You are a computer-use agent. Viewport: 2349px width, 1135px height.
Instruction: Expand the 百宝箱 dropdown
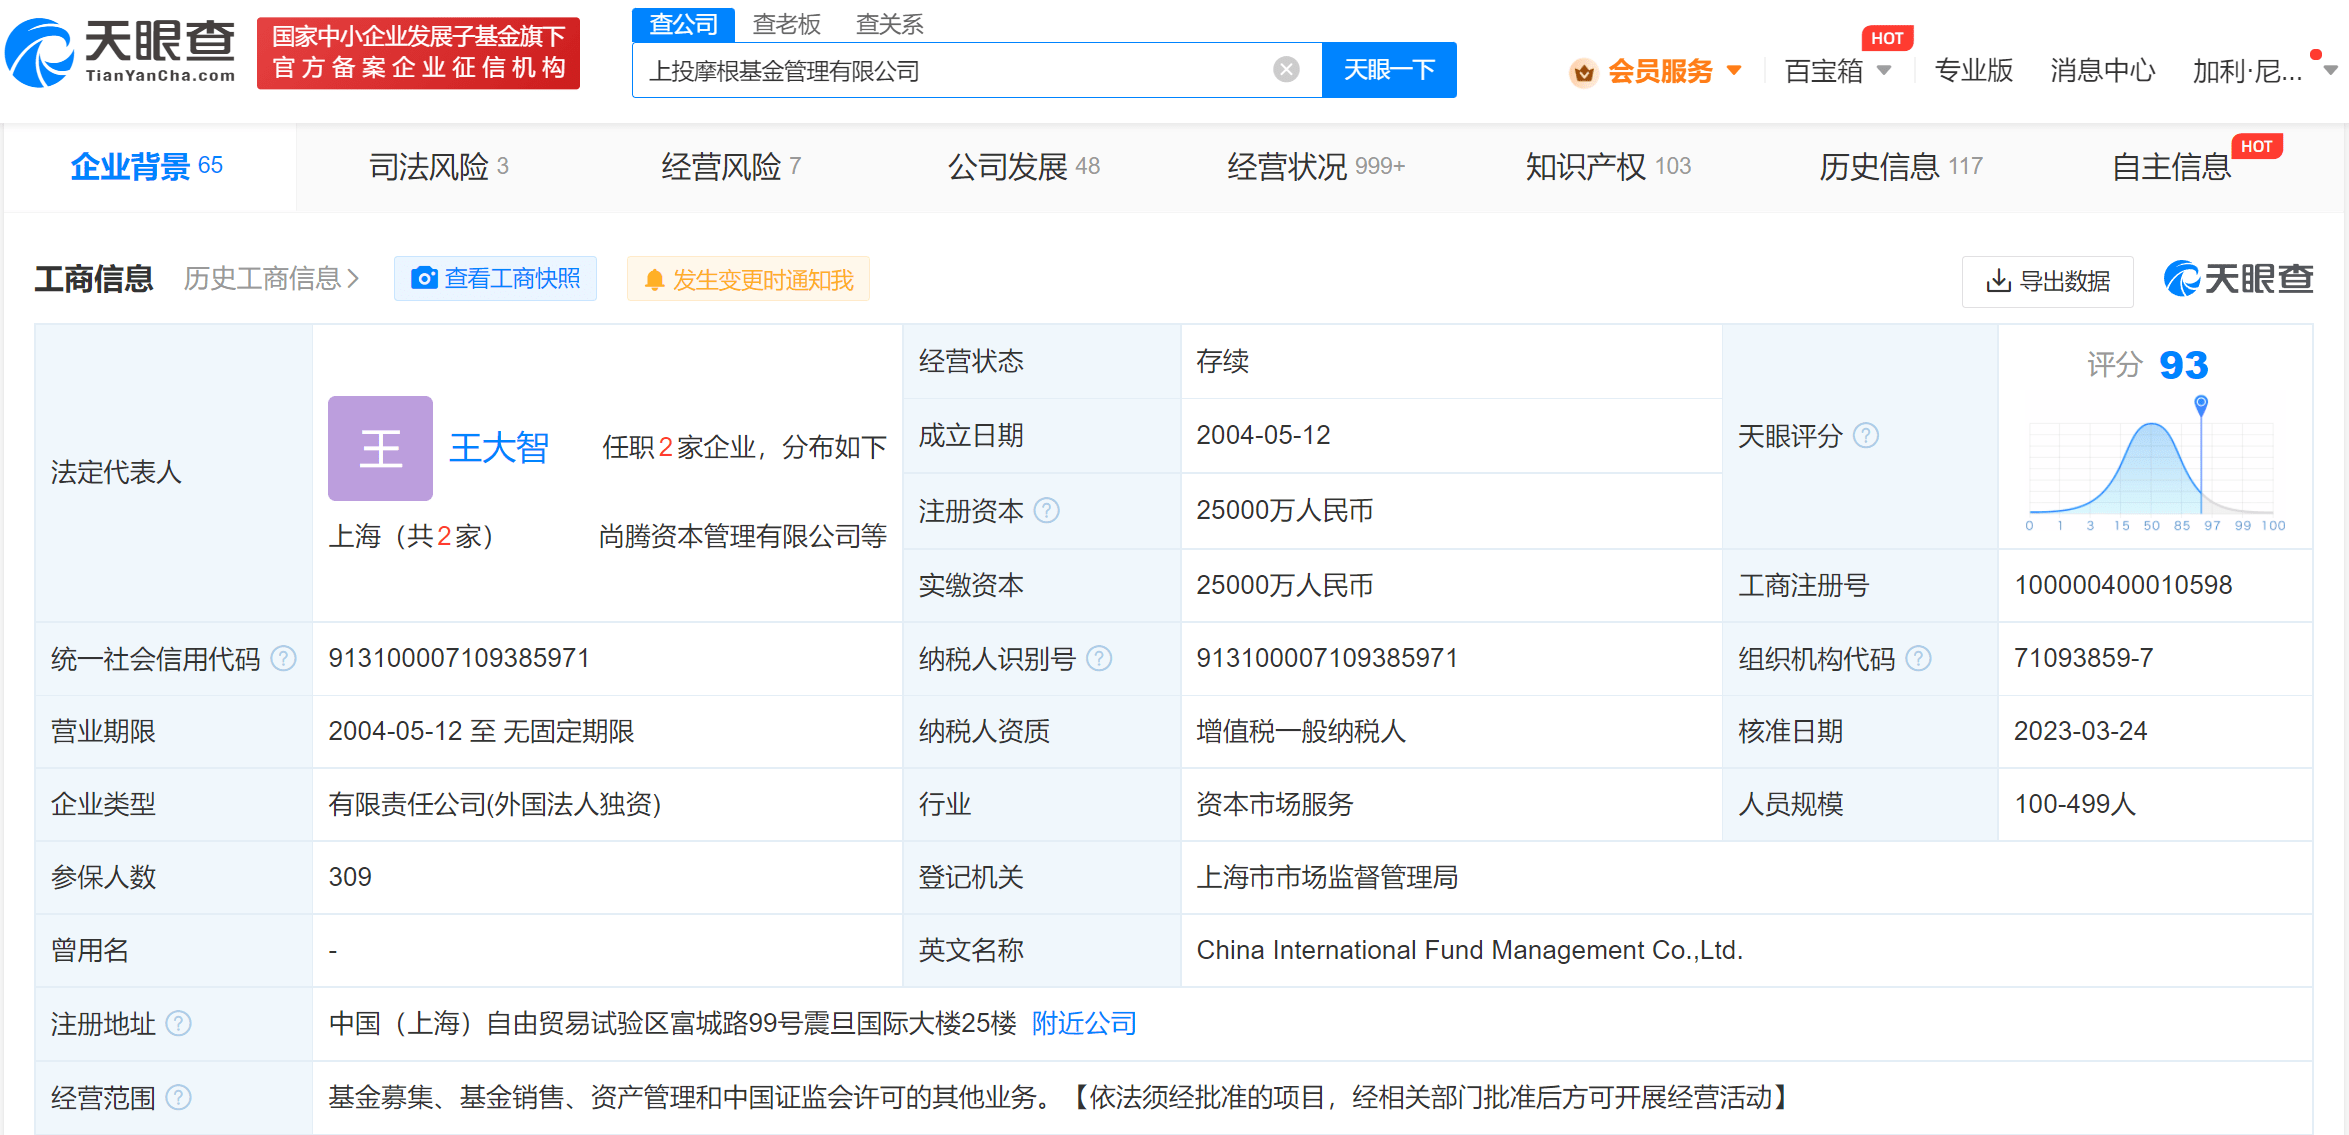(x=1884, y=70)
